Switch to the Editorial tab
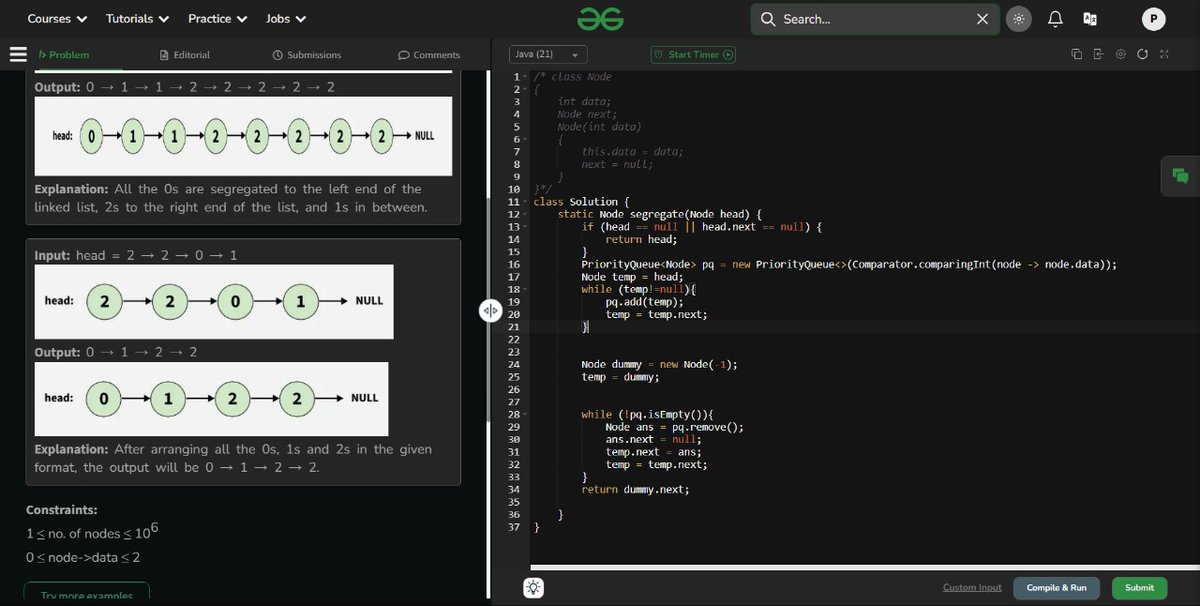1200x606 pixels. [x=185, y=55]
